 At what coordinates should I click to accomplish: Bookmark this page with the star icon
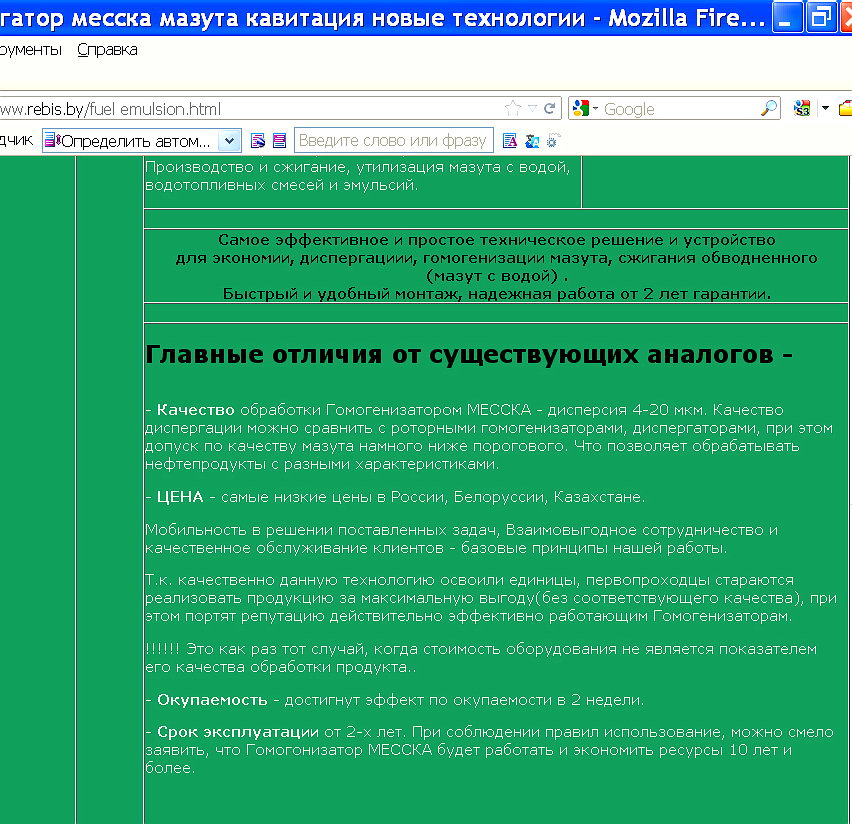(x=512, y=109)
